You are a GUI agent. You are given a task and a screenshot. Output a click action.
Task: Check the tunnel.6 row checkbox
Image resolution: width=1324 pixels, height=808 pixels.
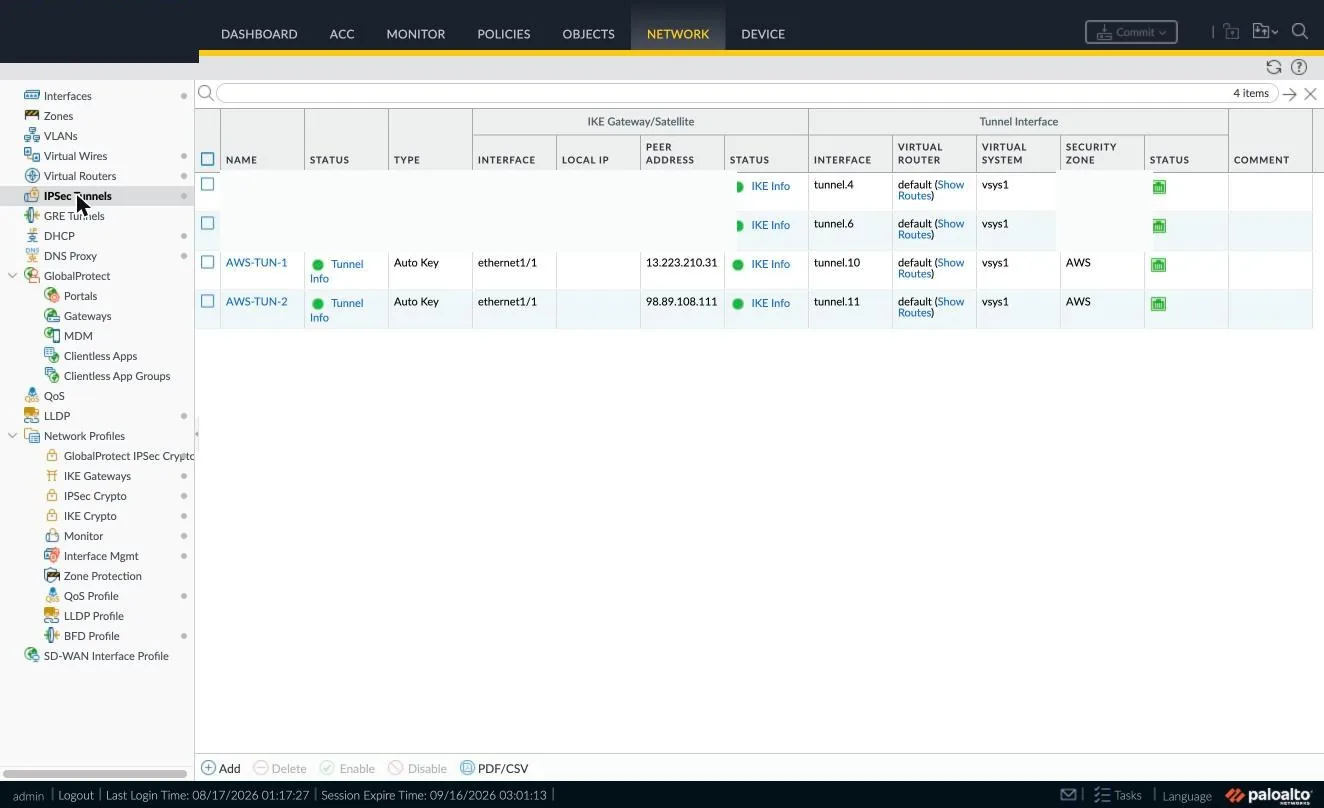pos(208,223)
